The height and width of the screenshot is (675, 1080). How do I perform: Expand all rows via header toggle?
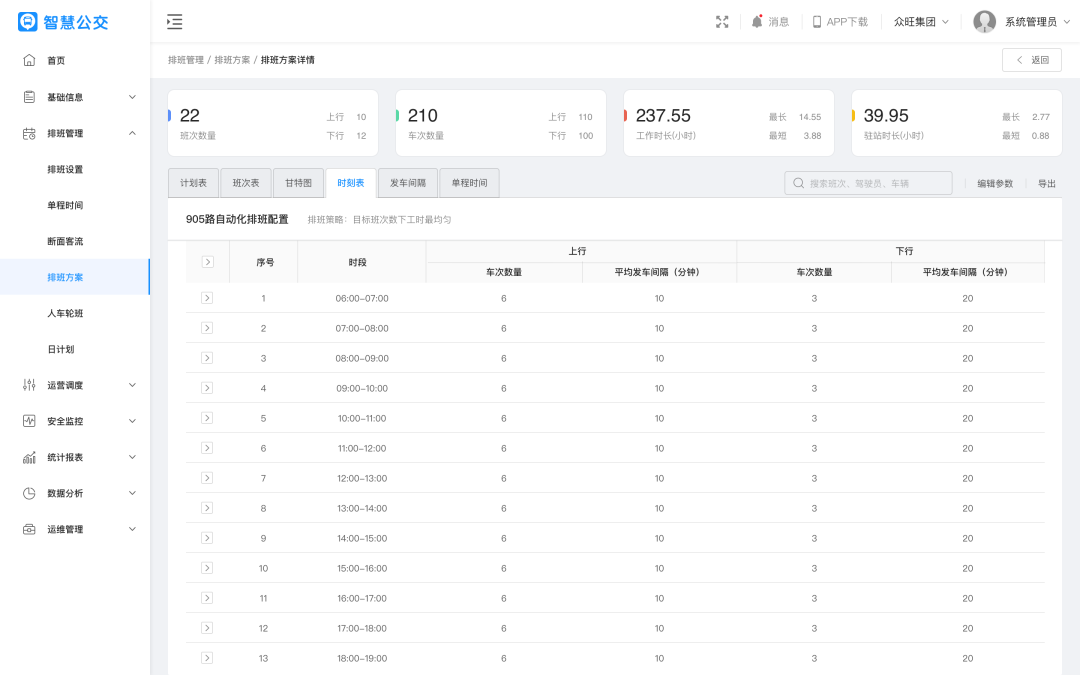click(207, 262)
